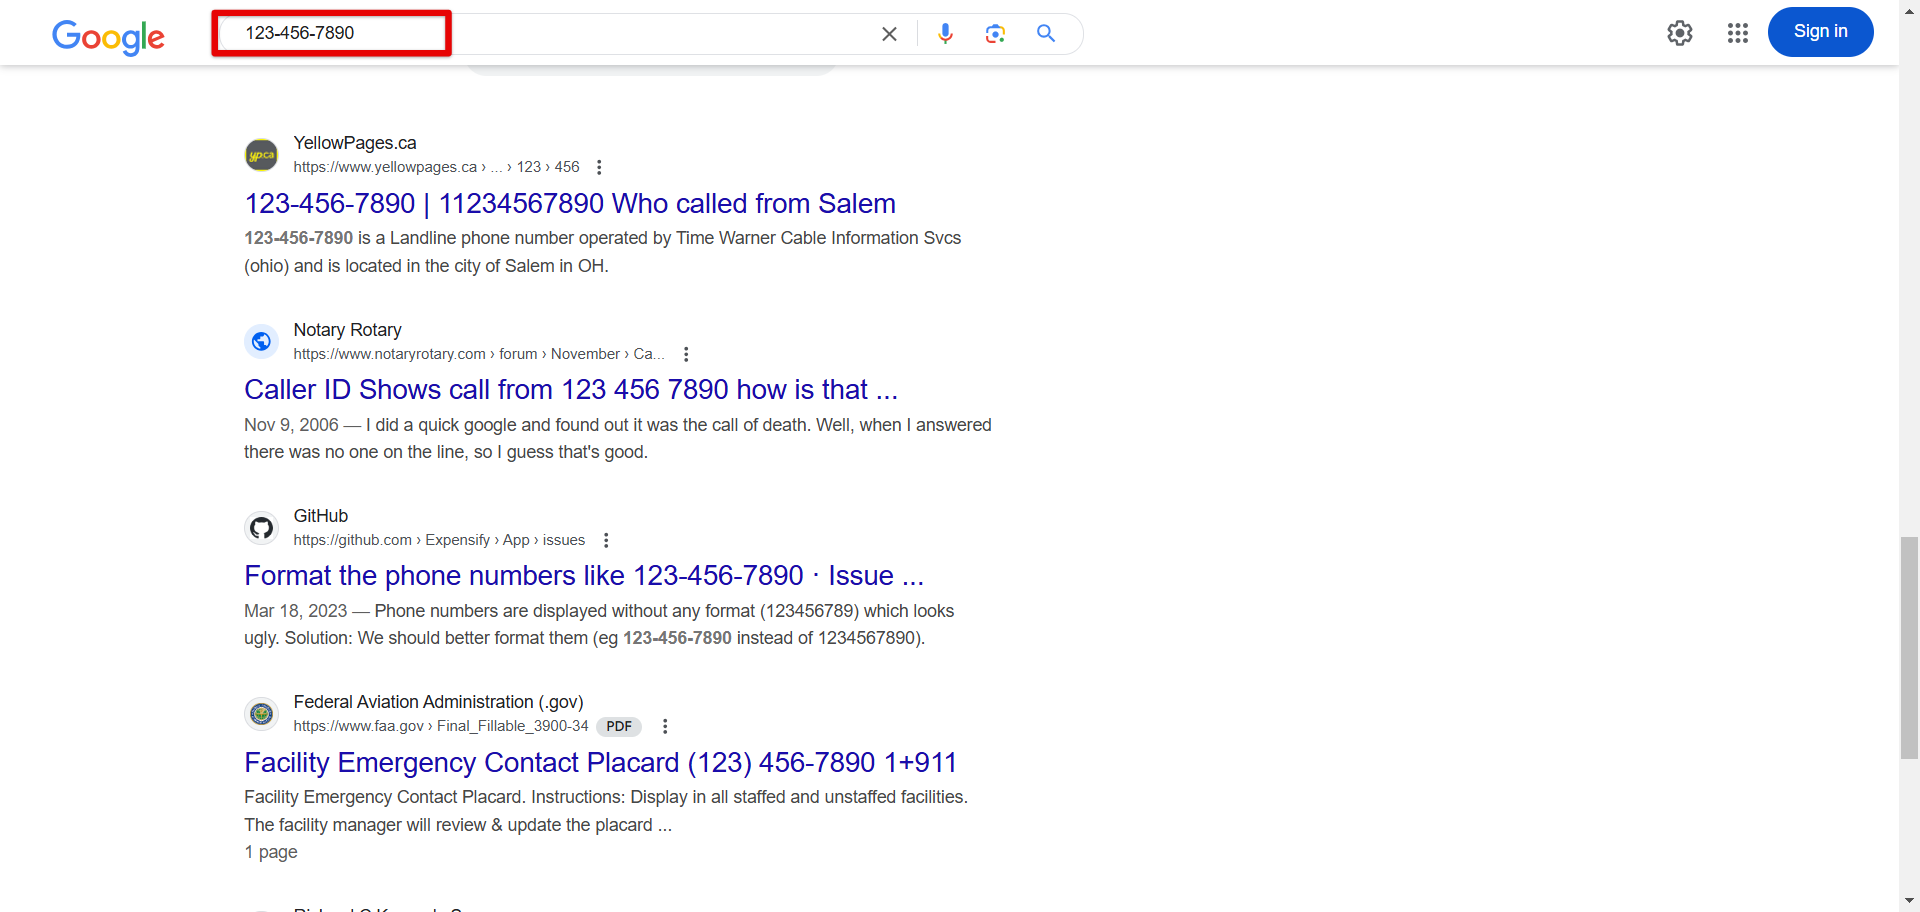Image resolution: width=1920 pixels, height=912 pixels.
Task: Click the Google logo
Action: tap(108, 37)
